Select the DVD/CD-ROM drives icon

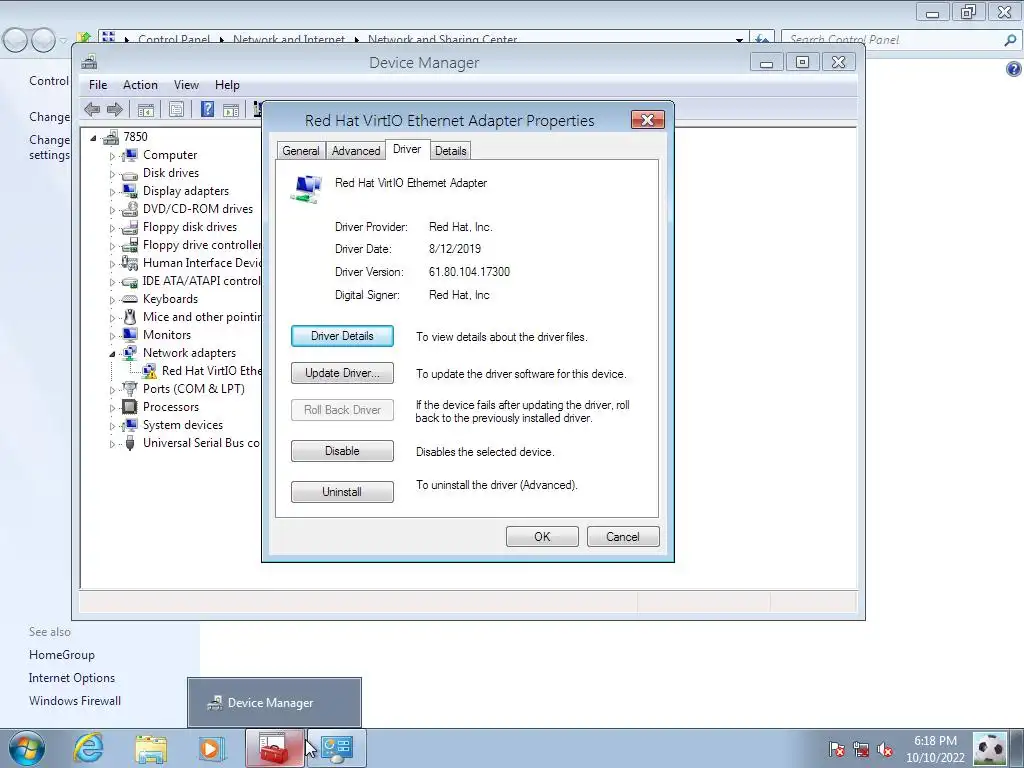coord(130,209)
